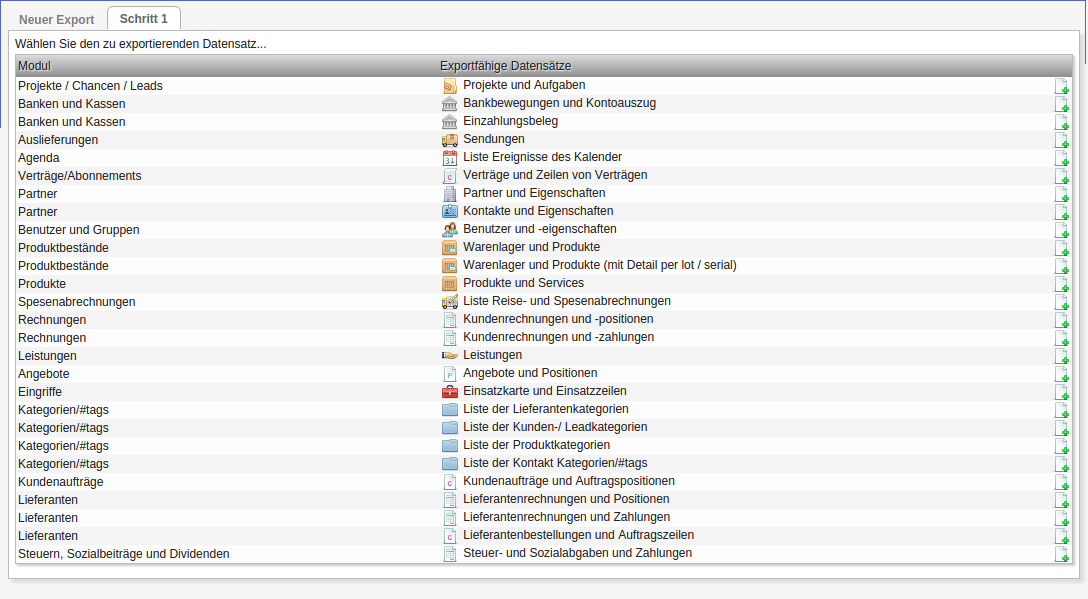Click new export icon for Projekte und Aufgaben
This screenshot has height=599, width=1088.
point(1062,86)
